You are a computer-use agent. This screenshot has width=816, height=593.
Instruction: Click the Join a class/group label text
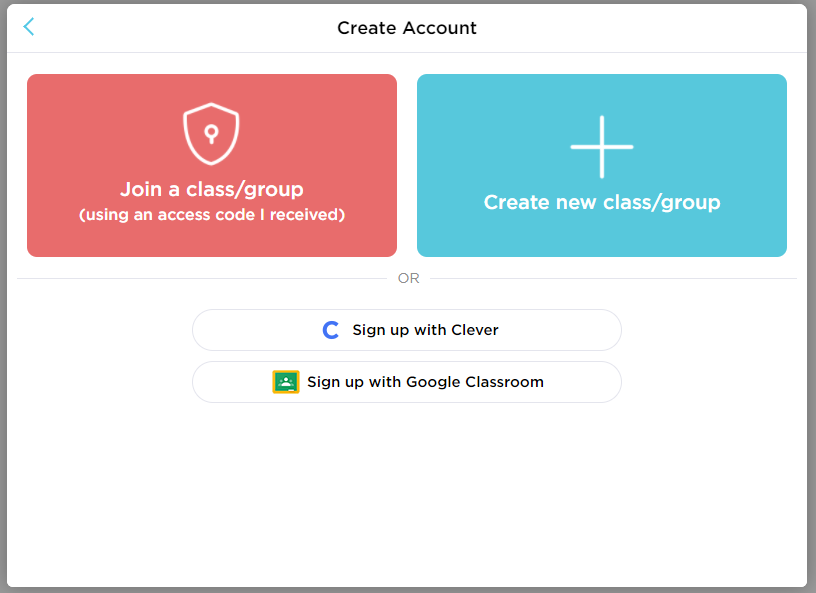[211, 190]
